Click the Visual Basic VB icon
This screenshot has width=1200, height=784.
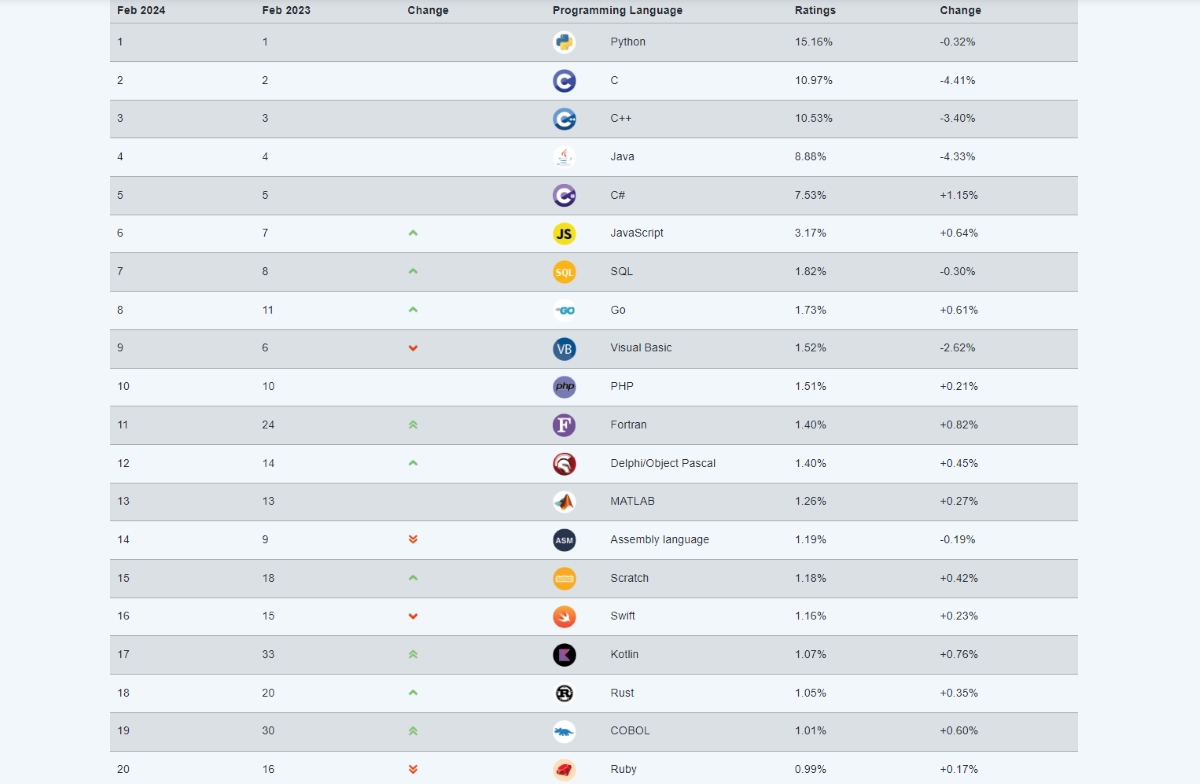tap(564, 348)
